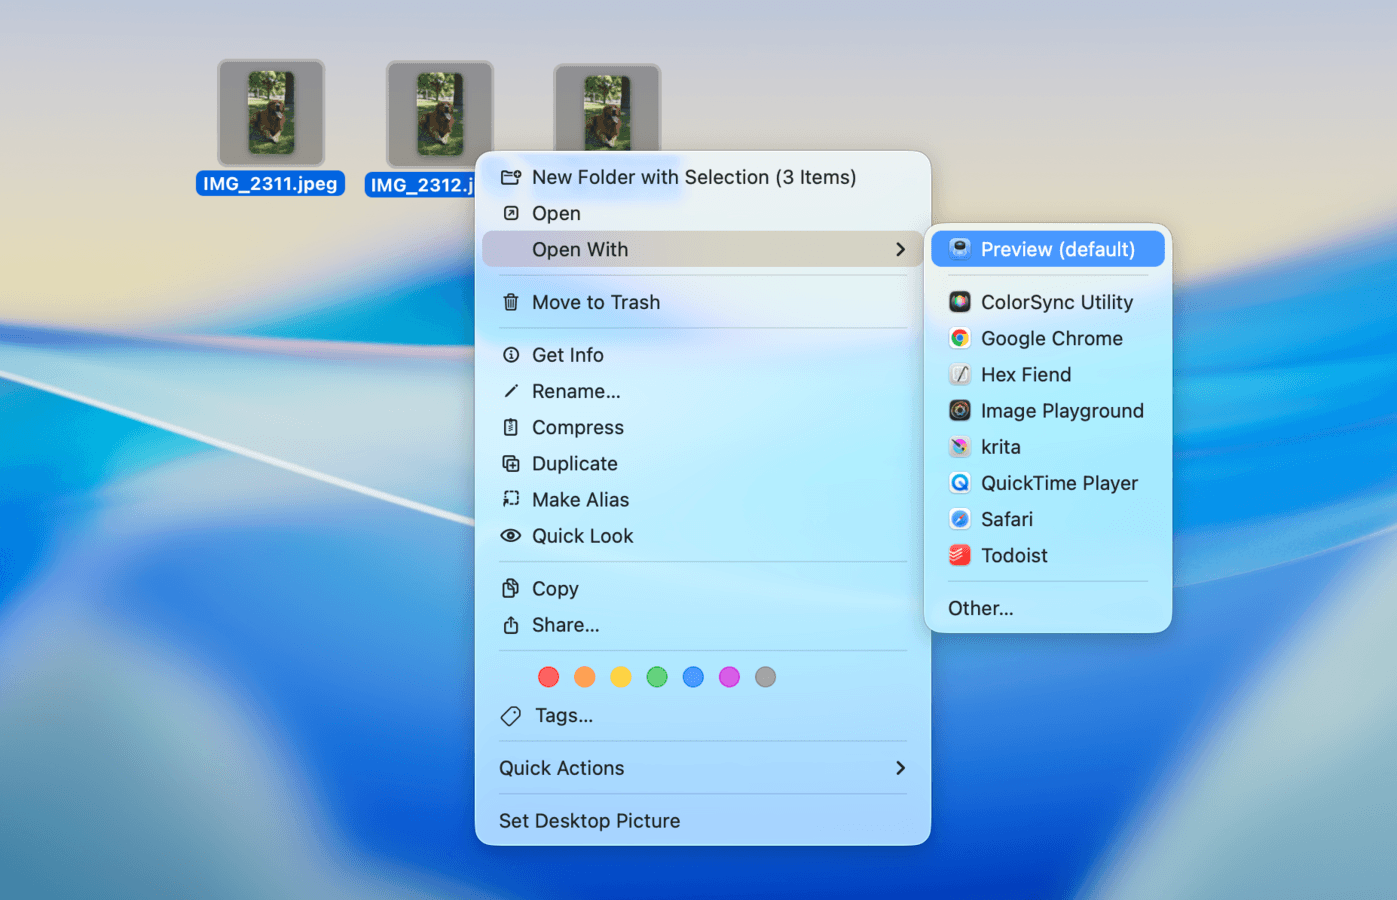
Task: Select Rename... menu entry
Action: [703, 391]
